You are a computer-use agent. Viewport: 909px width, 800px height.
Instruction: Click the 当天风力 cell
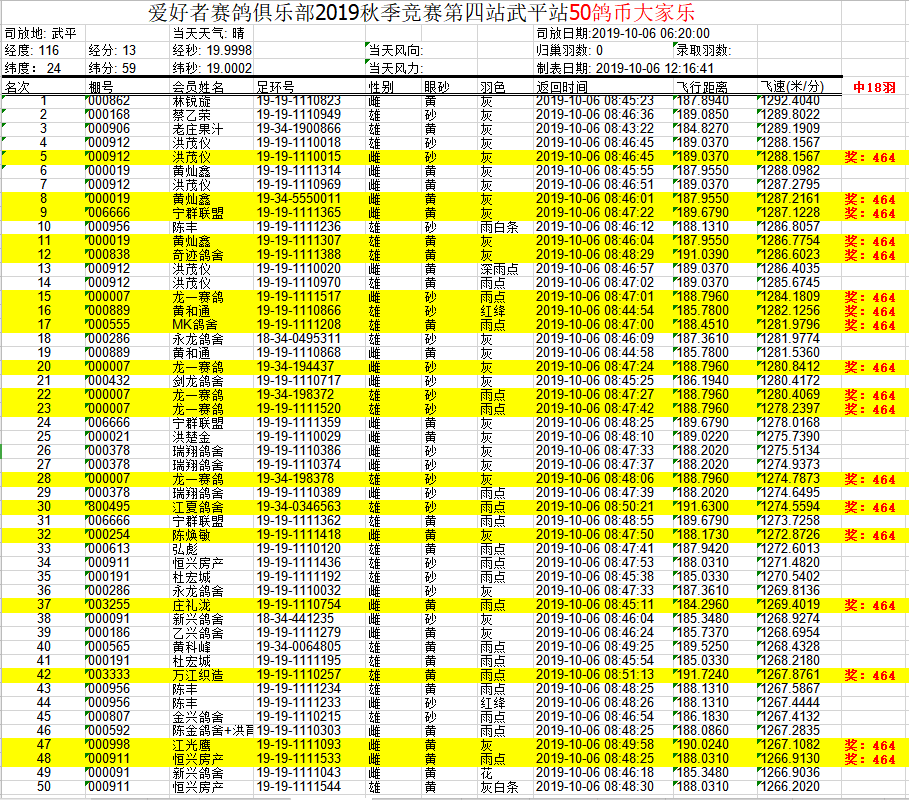[x=396, y=68]
